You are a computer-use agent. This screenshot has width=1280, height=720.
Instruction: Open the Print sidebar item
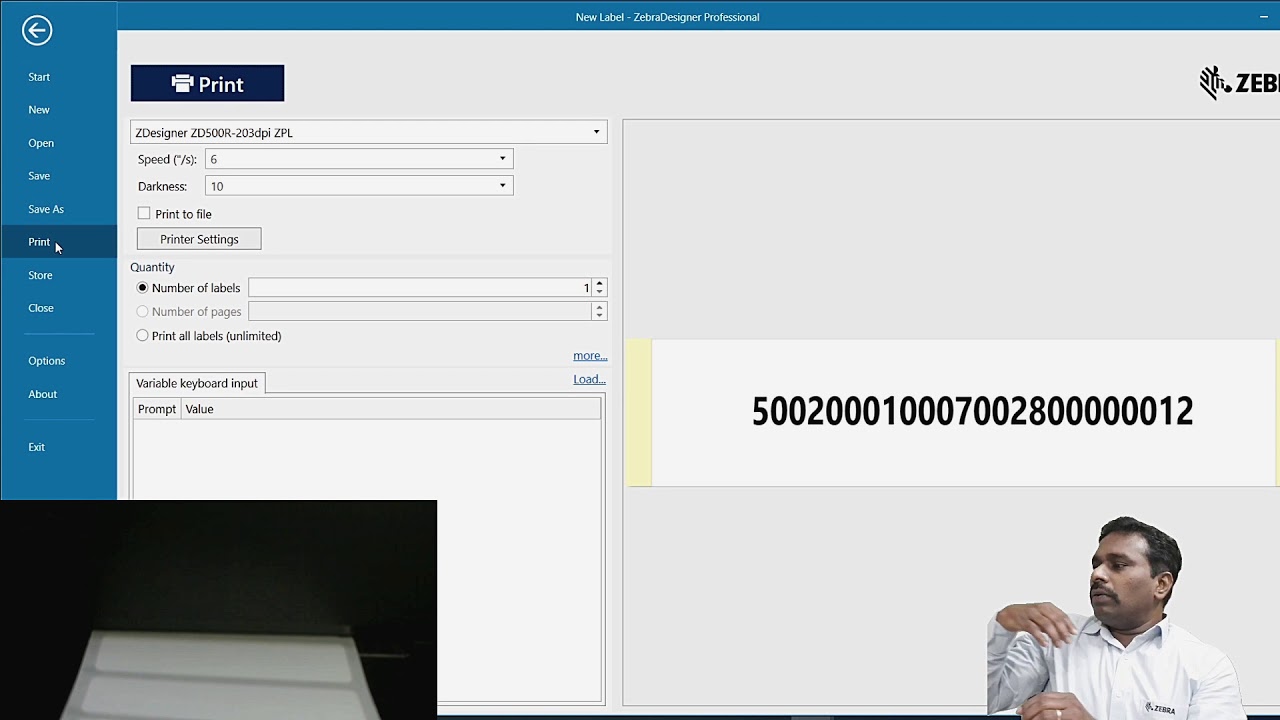(39, 242)
